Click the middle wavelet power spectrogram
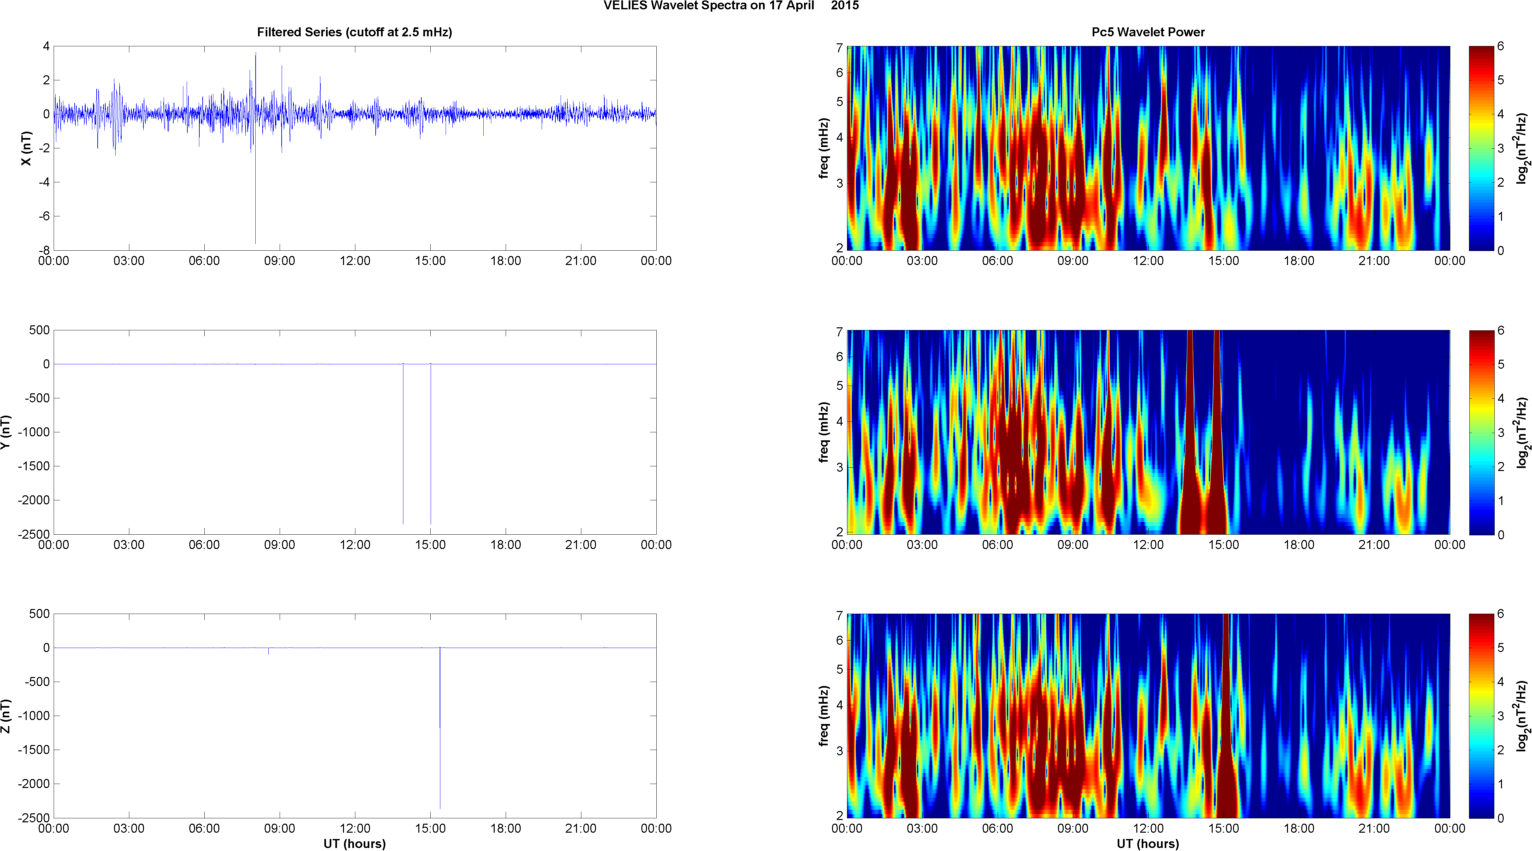The image size is (1532, 851). click(x=1148, y=432)
